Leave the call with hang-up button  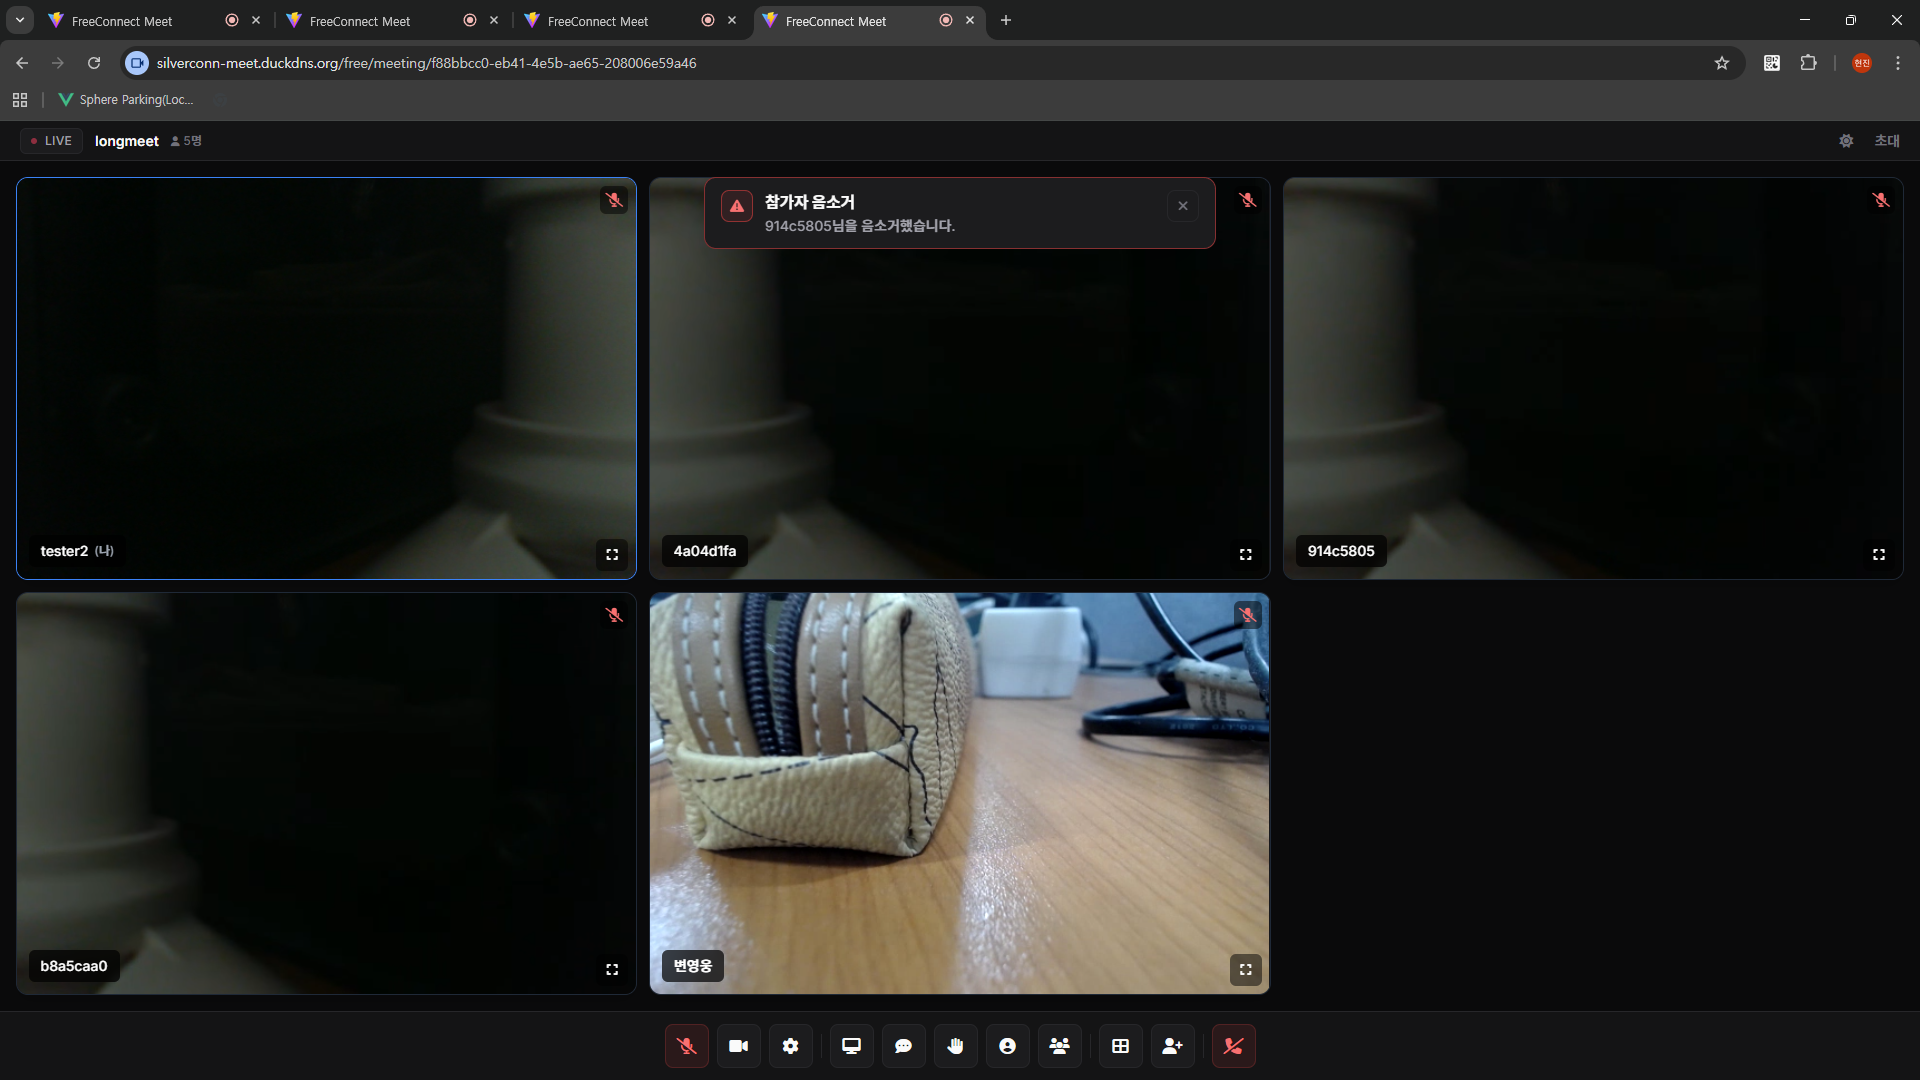pyautogui.click(x=1233, y=1046)
